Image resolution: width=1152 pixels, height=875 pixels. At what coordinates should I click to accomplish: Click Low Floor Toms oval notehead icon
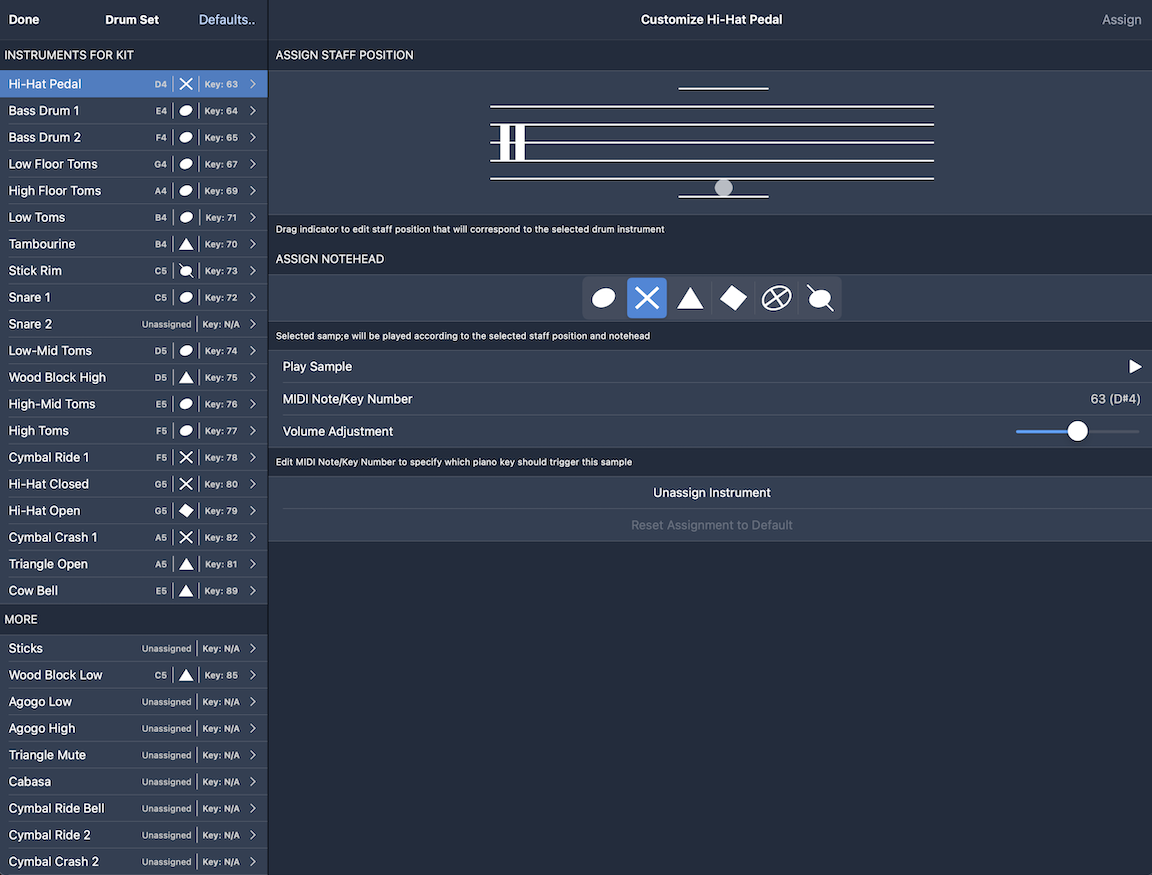point(186,165)
